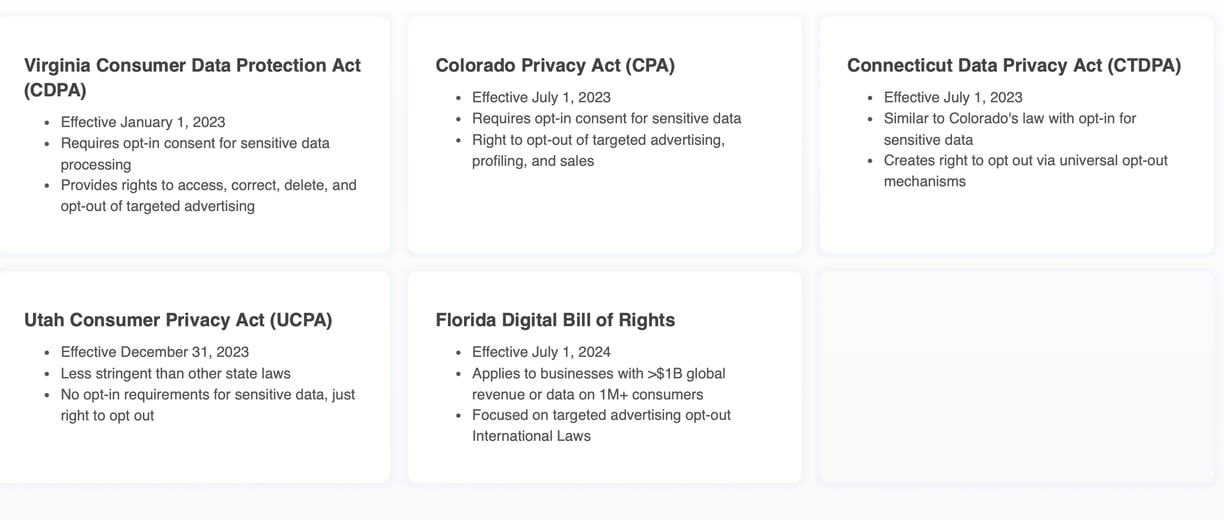
Task: Select 'Less stringent than other state laws' text
Action: (x=176, y=373)
